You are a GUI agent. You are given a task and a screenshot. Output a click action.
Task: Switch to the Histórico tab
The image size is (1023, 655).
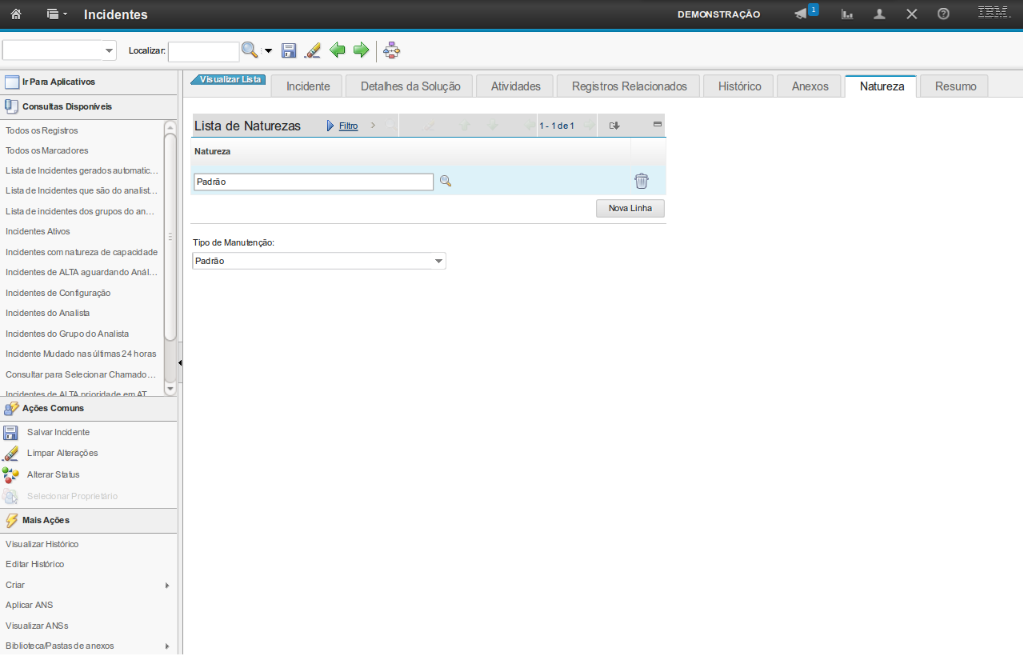tap(739, 86)
